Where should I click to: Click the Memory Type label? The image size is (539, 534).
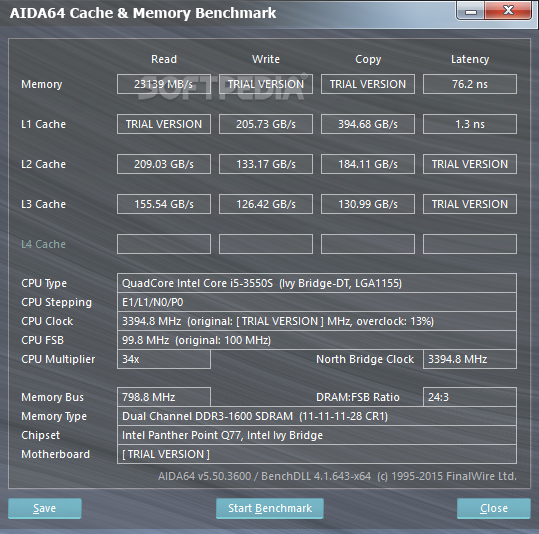(54, 416)
